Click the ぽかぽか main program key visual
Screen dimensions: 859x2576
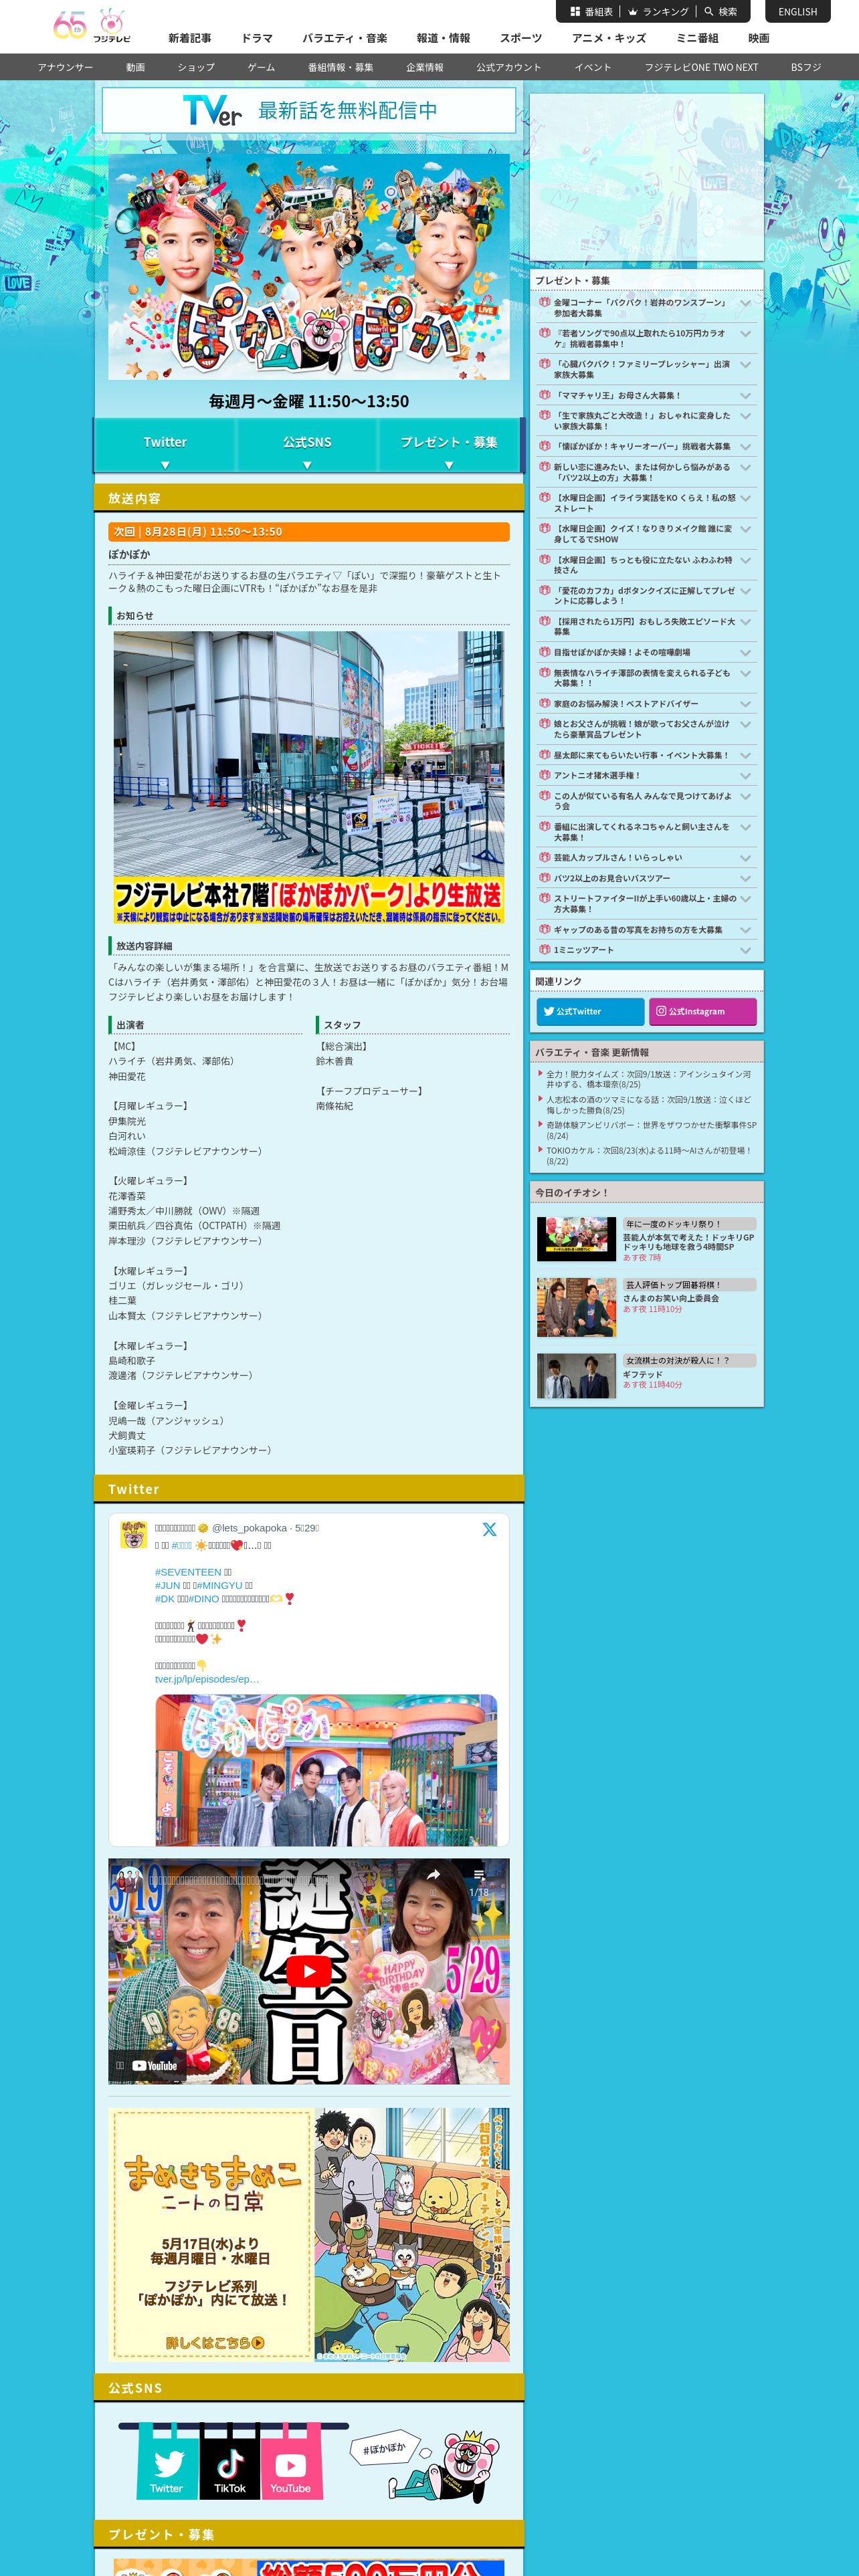(309, 266)
